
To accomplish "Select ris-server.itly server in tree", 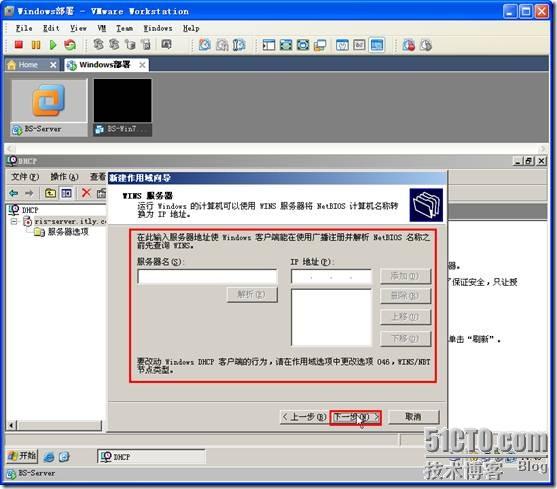I will (70, 222).
